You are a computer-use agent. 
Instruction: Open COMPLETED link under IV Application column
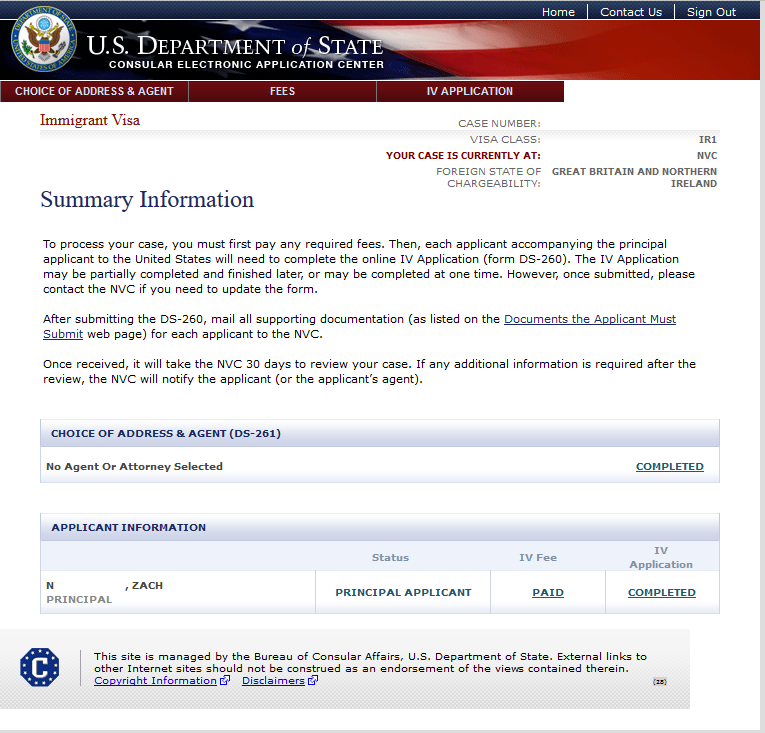pos(662,592)
